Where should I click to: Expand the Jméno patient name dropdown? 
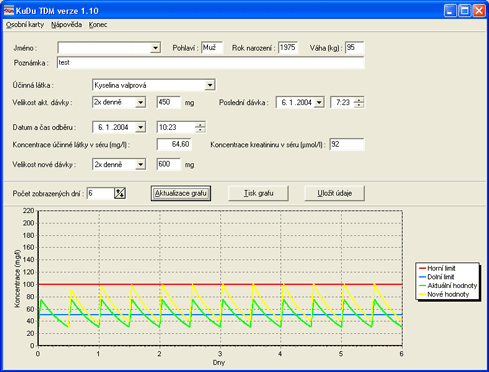tap(155, 48)
